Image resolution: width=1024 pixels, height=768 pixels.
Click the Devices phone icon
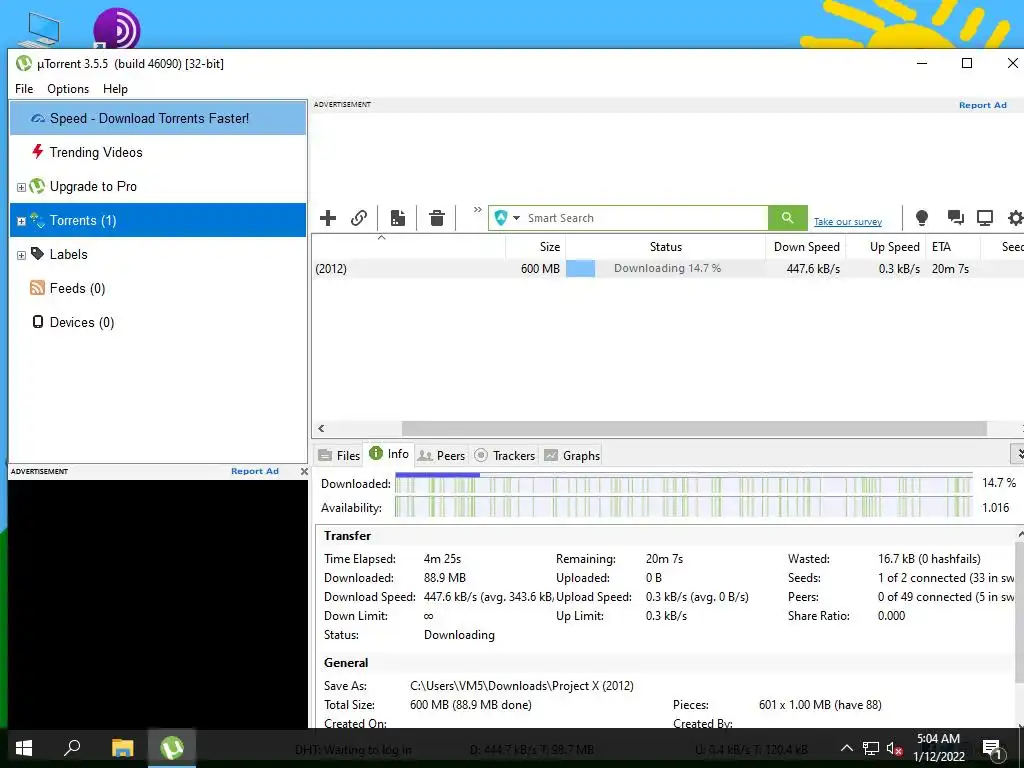tap(38, 321)
